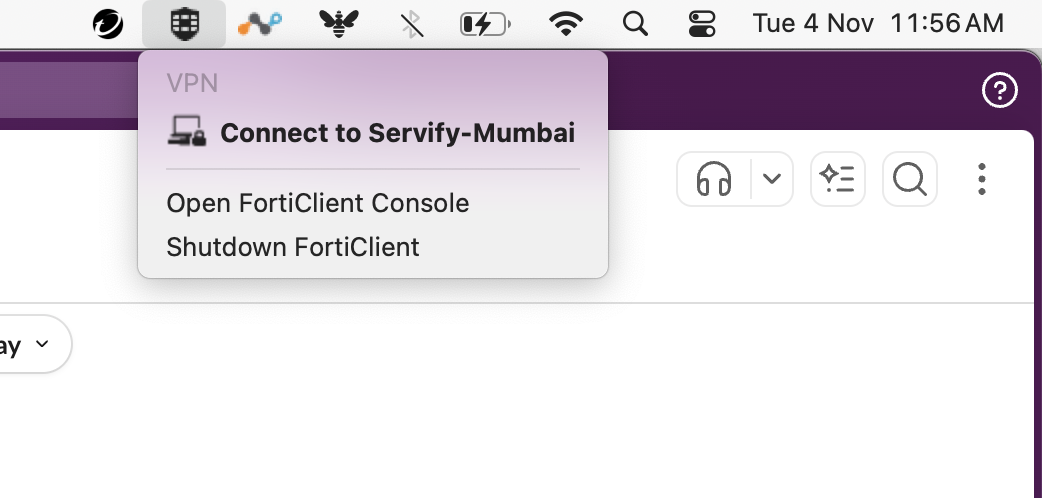
Task: Click the search magnifier button in channel header
Action: 910,180
